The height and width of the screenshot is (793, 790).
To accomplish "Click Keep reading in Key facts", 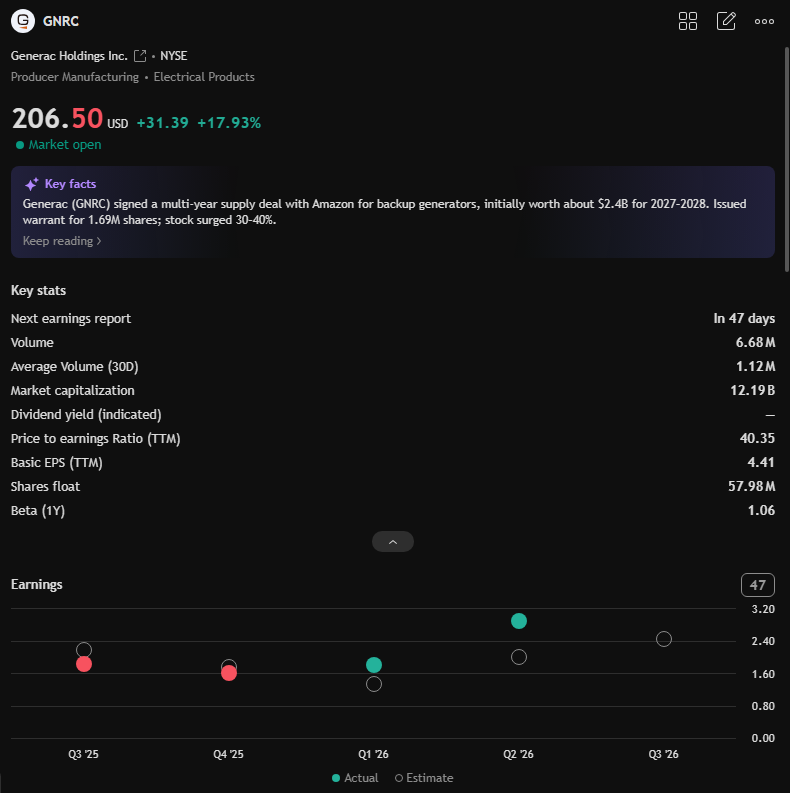I will pyautogui.click(x=62, y=241).
